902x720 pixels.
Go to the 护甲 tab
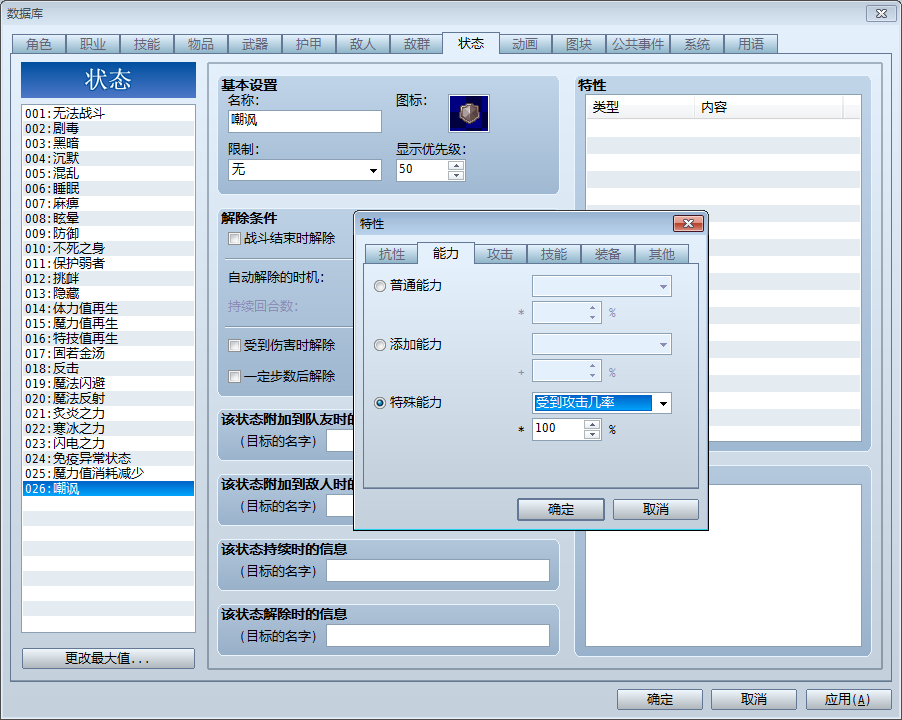click(x=309, y=44)
